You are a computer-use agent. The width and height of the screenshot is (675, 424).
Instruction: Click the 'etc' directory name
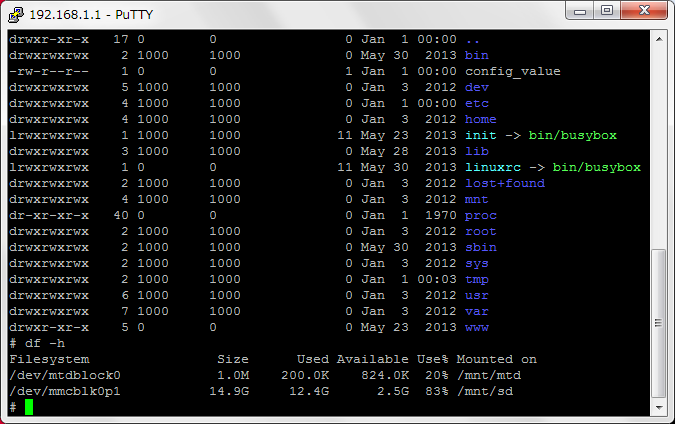(477, 103)
